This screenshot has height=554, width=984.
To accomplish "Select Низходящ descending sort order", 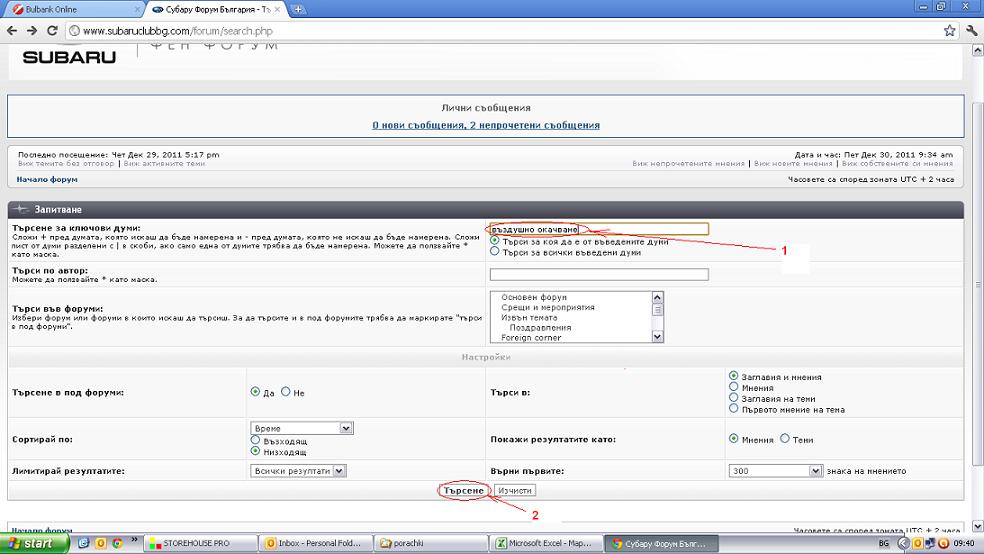I will (255, 450).
